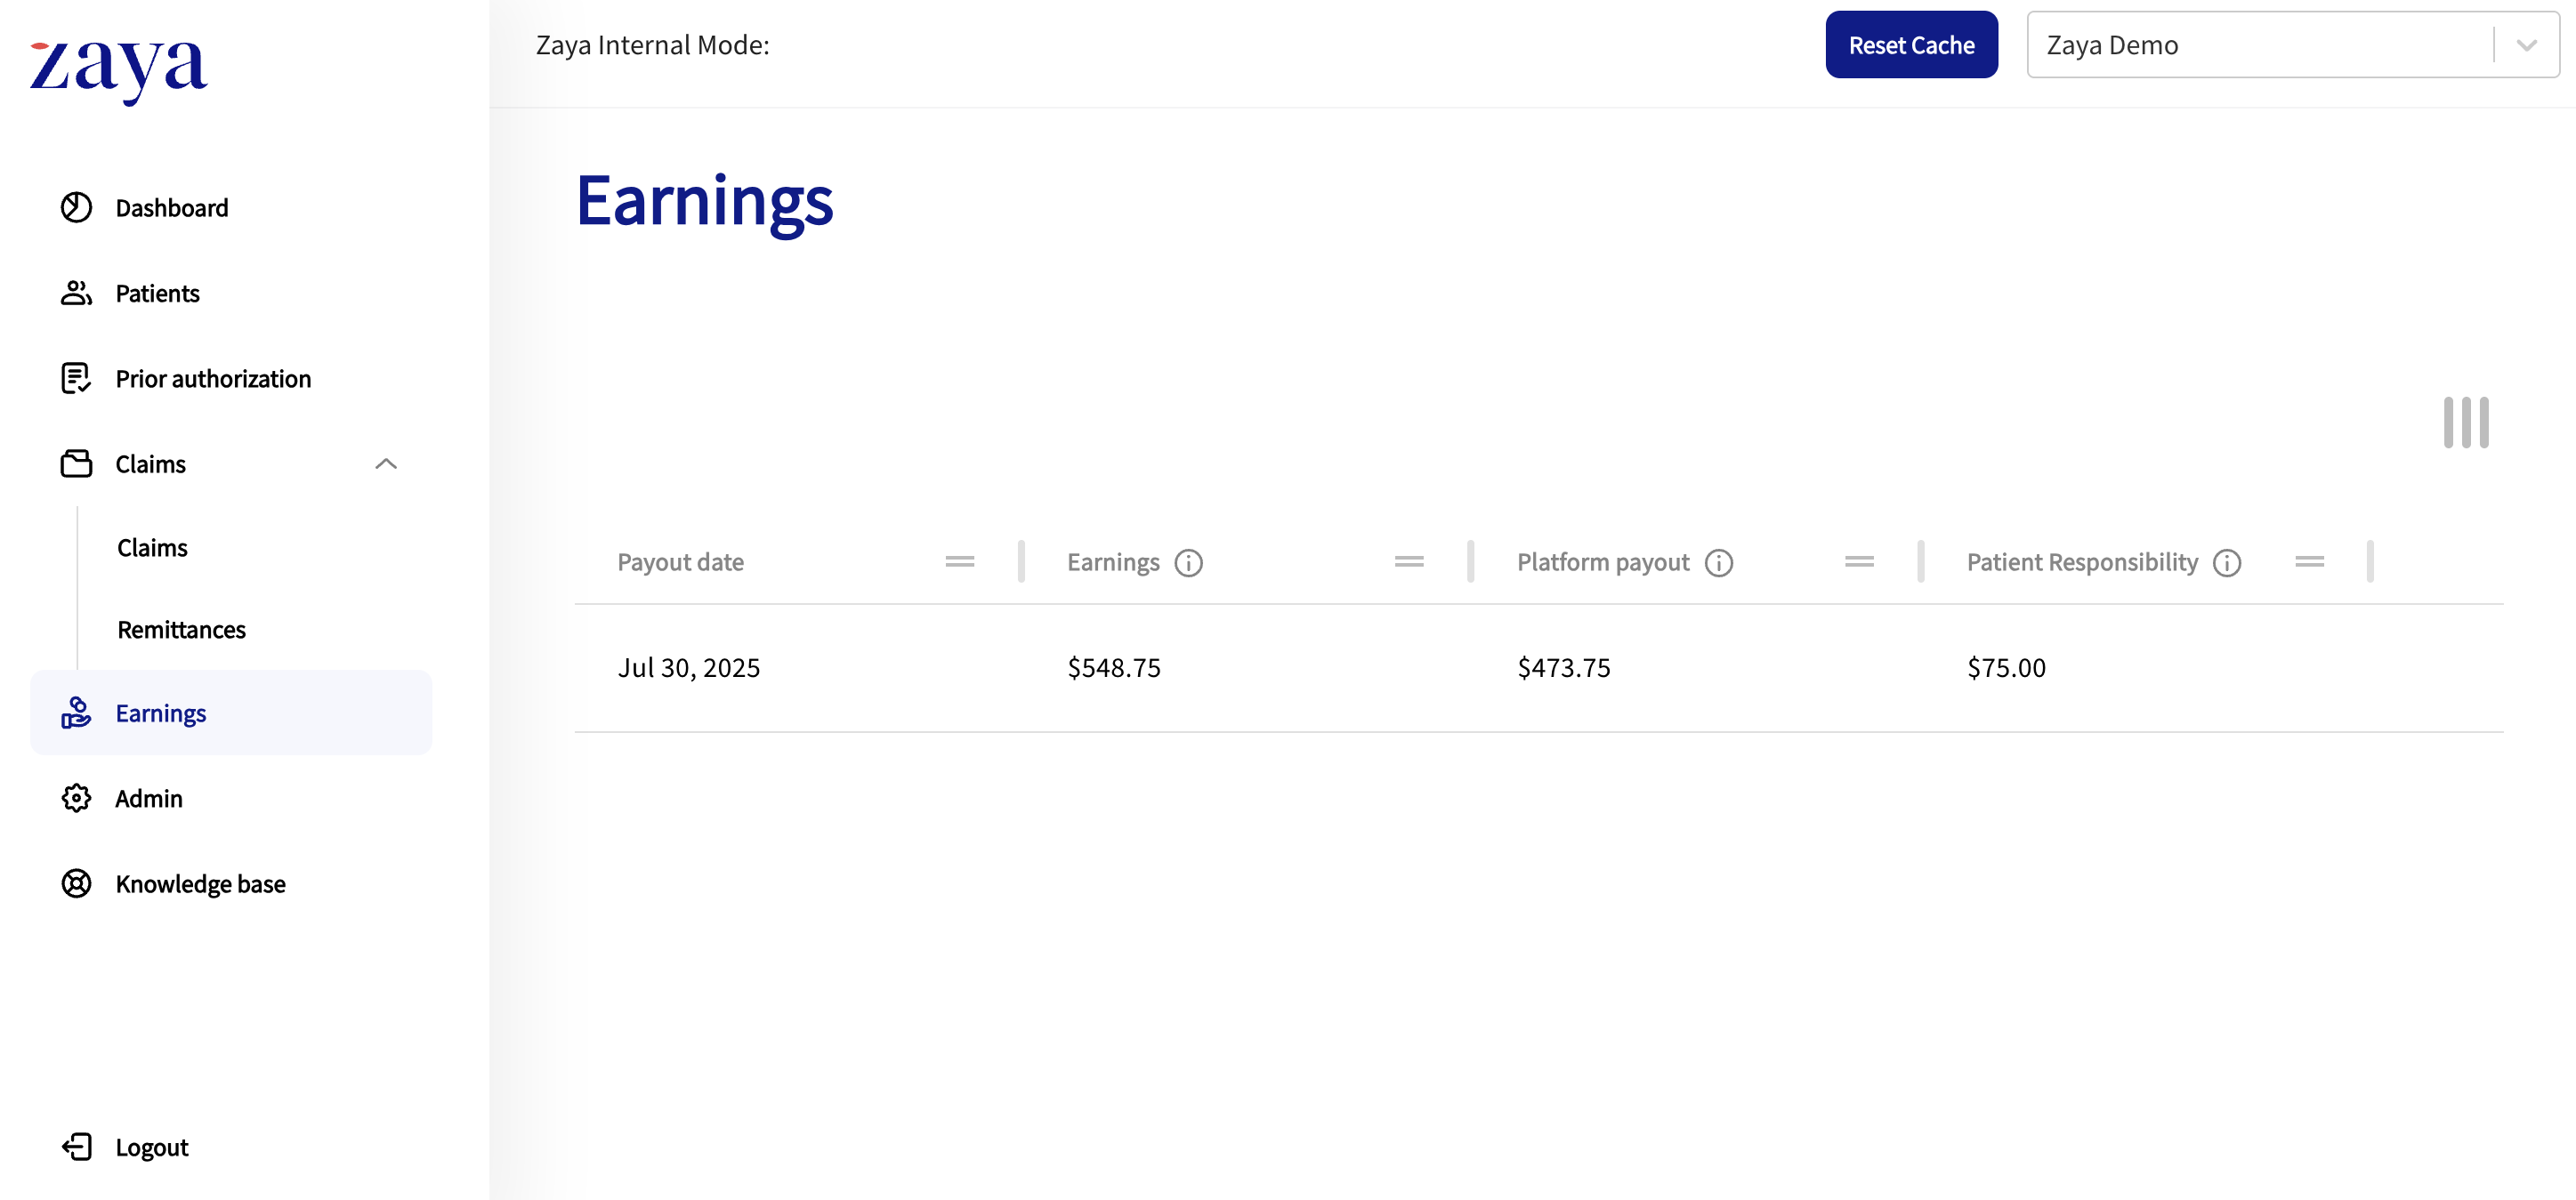Click the Prior authorization document icon
2576x1200 pixels.
pos(76,378)
